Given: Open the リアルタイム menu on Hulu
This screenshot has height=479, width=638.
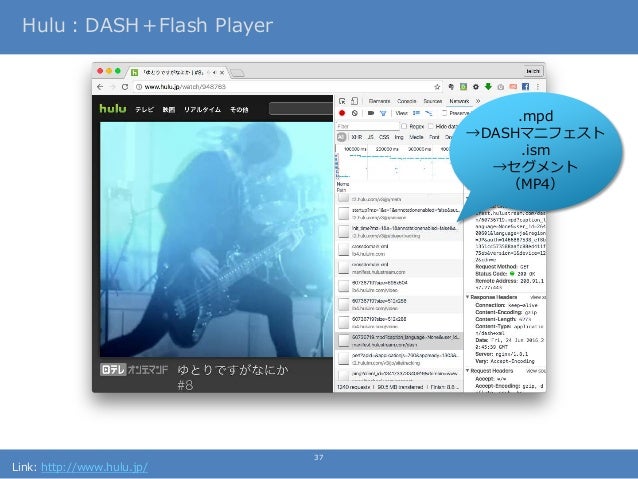Looking at the screenshot, I should tap(202, 109).
